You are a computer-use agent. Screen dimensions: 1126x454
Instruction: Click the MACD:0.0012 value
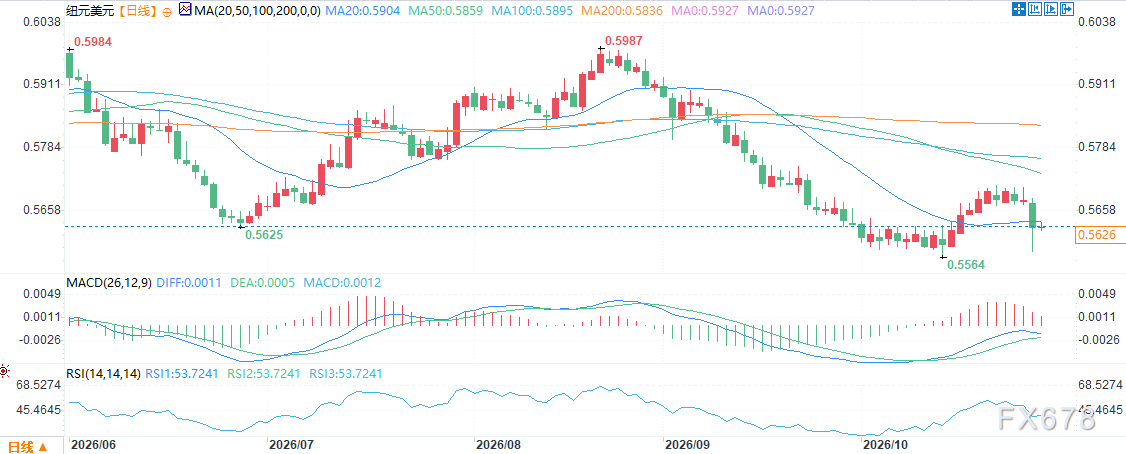[x=343, y=283]
